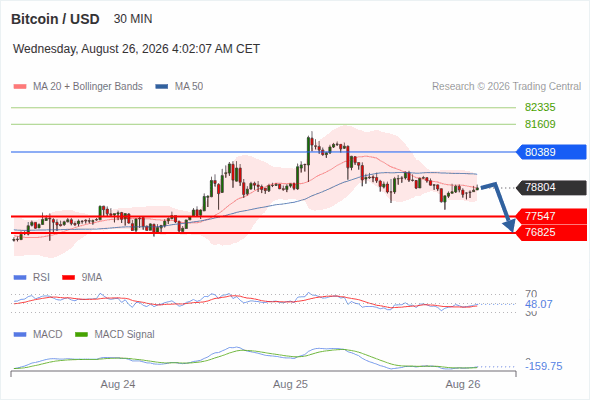Click the MA 20 + Bollinger Bands legend swatch
590x400 pixels.
point(20,87)
